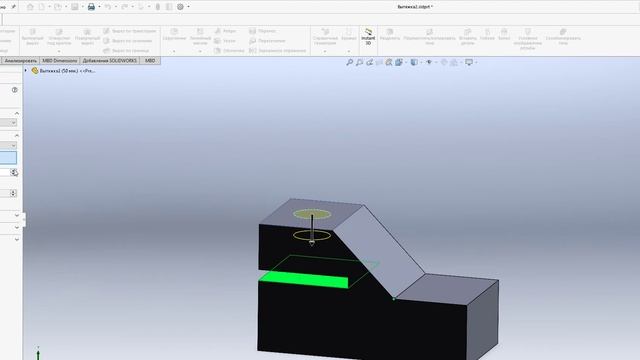This screenshot has width=640, height=360.
Task: Choose Вырез по траектории swept cut
Action: 130,31
